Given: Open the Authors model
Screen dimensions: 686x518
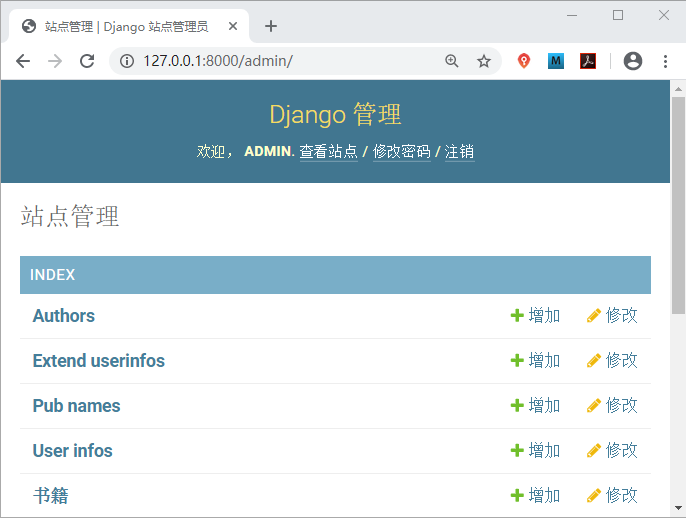Looking at the screenshot, I should tap(64, 316).
